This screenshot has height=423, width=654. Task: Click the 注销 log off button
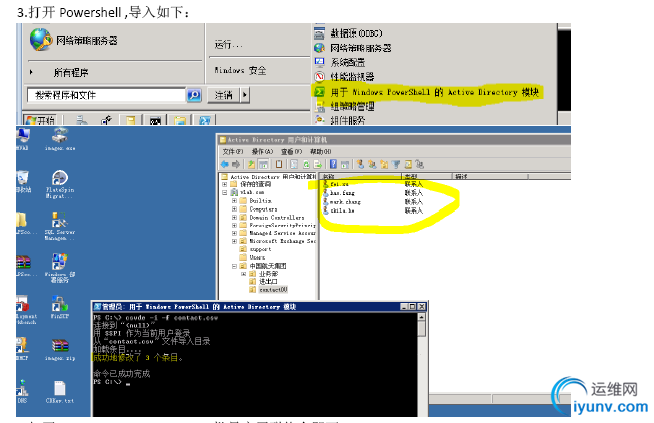coord(224,95)
